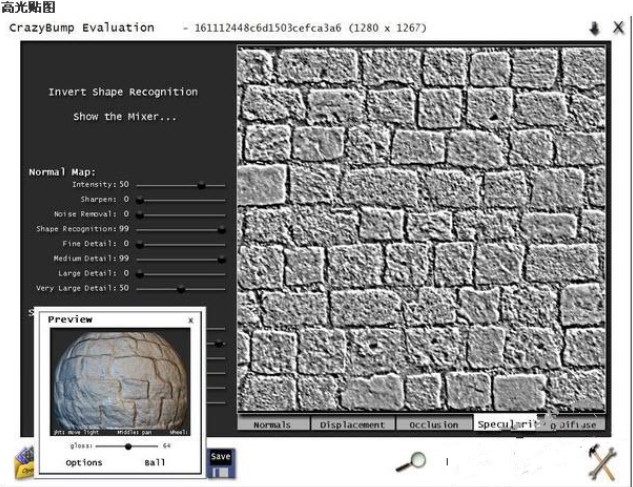
Task: Open Options in the Preview window
Action: 84,462
